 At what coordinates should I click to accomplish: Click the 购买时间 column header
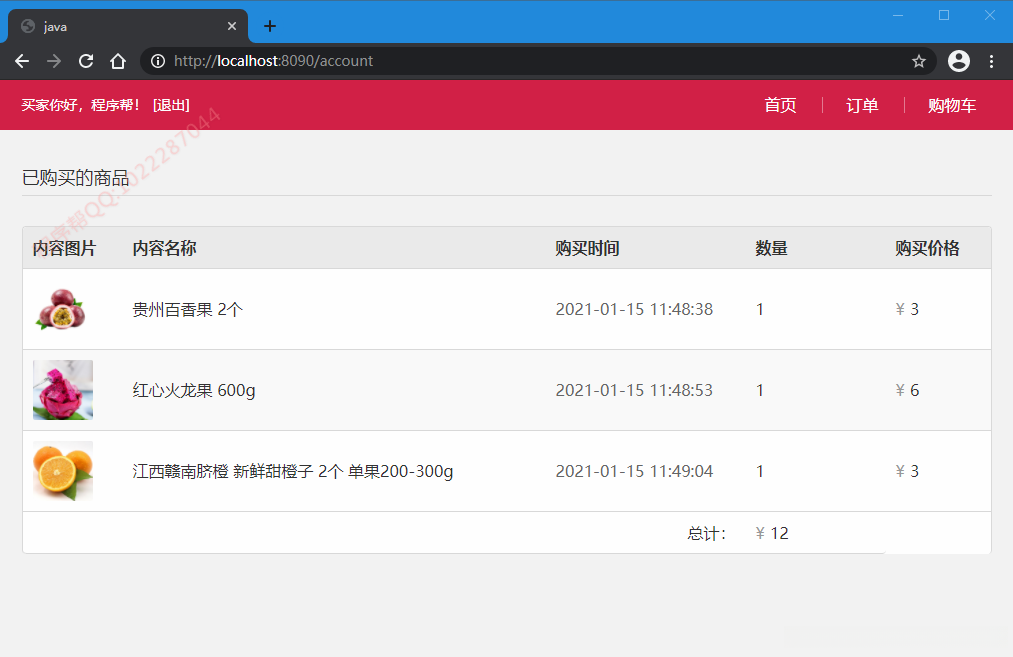[x=587, y=248]
